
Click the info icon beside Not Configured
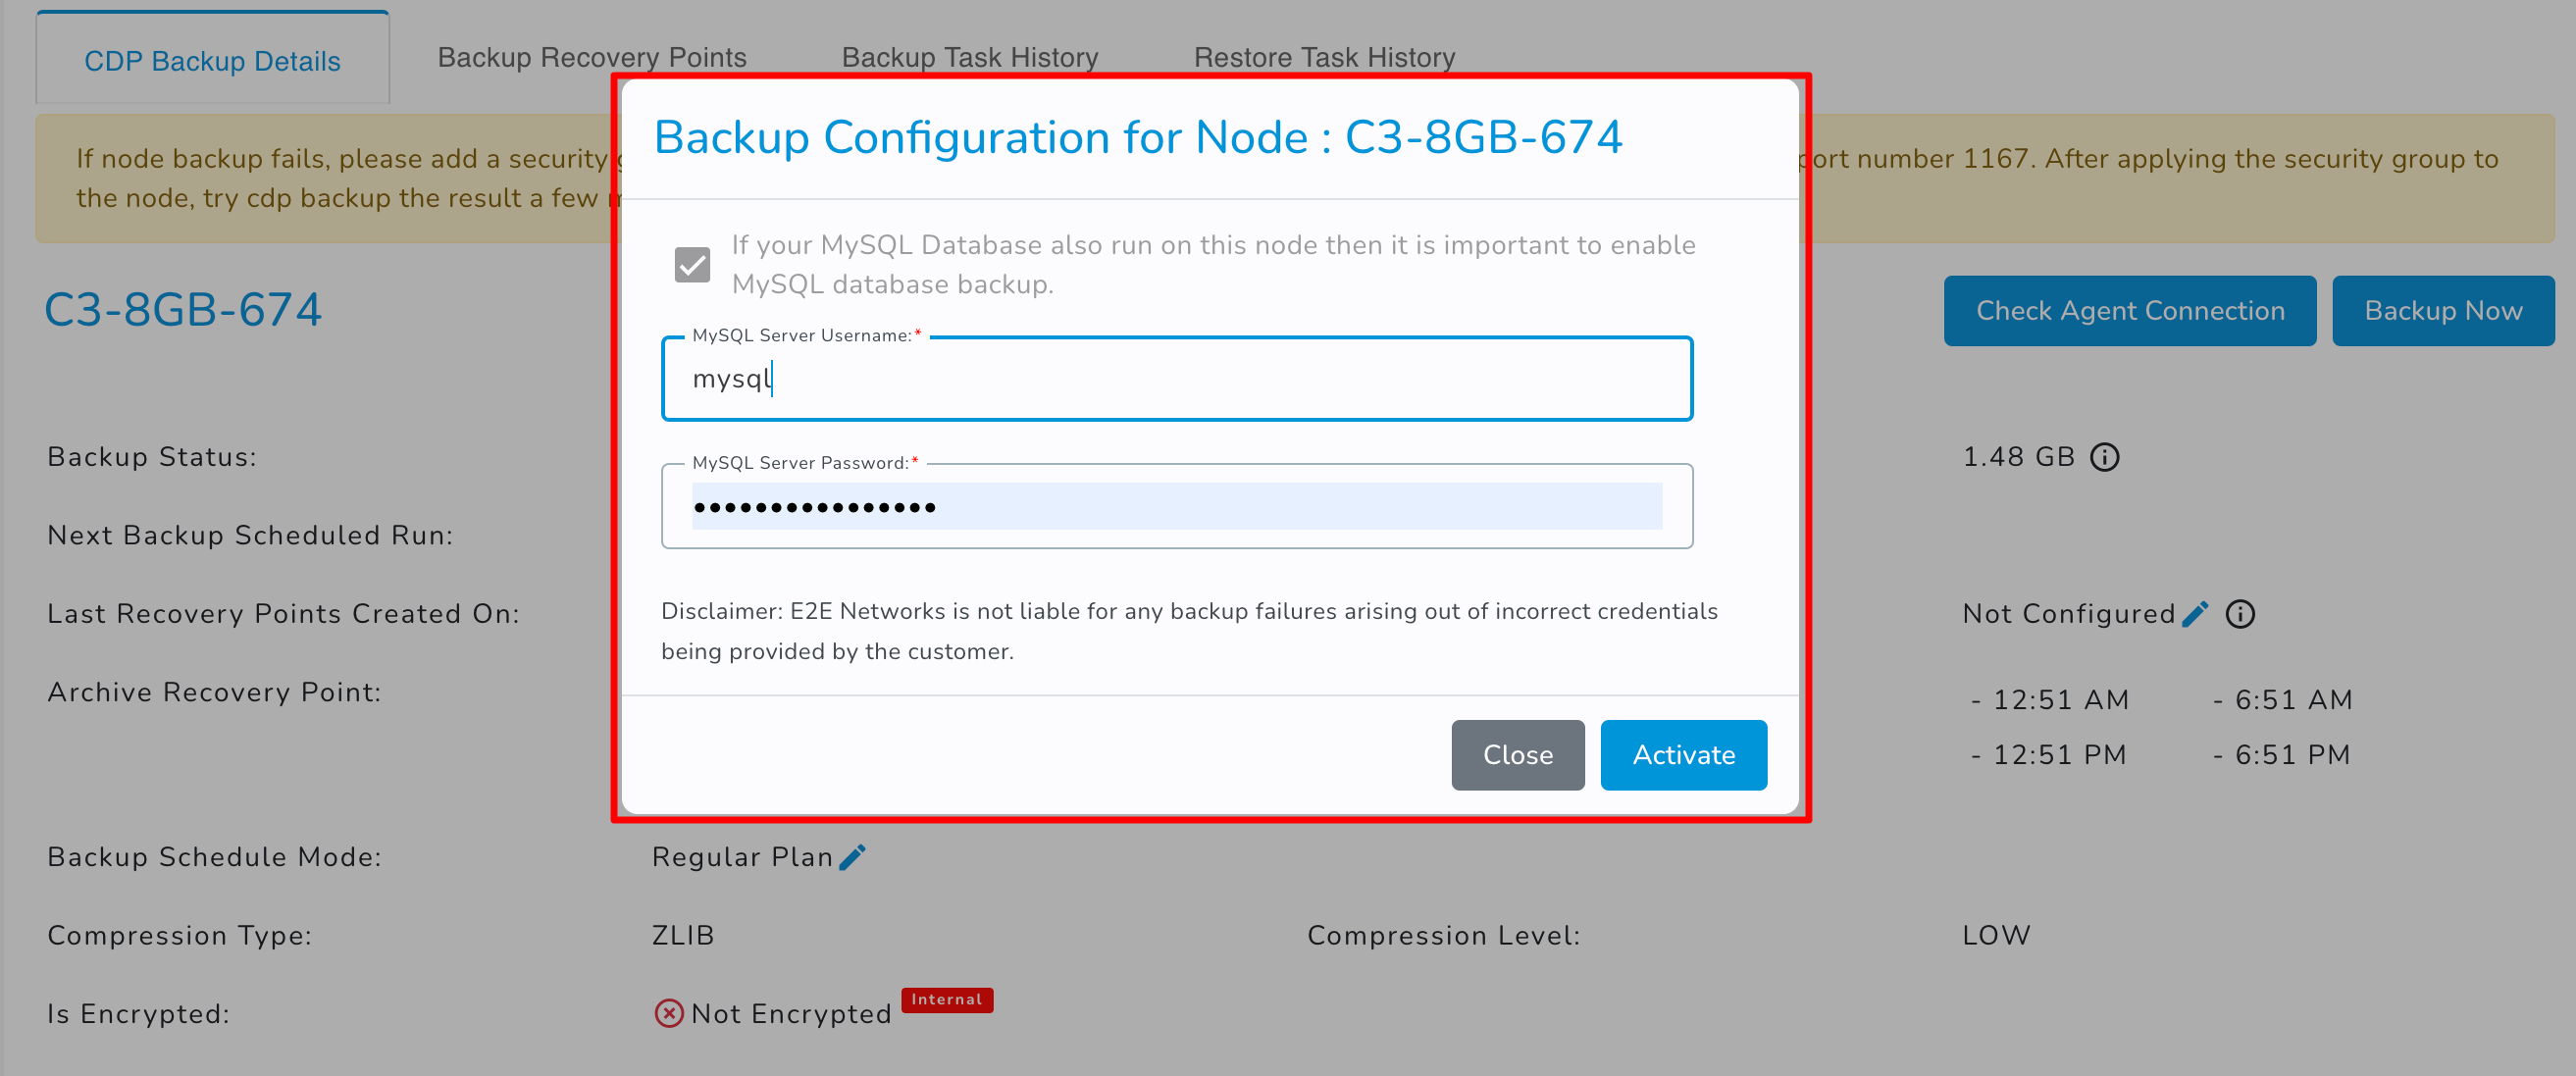2240,614
